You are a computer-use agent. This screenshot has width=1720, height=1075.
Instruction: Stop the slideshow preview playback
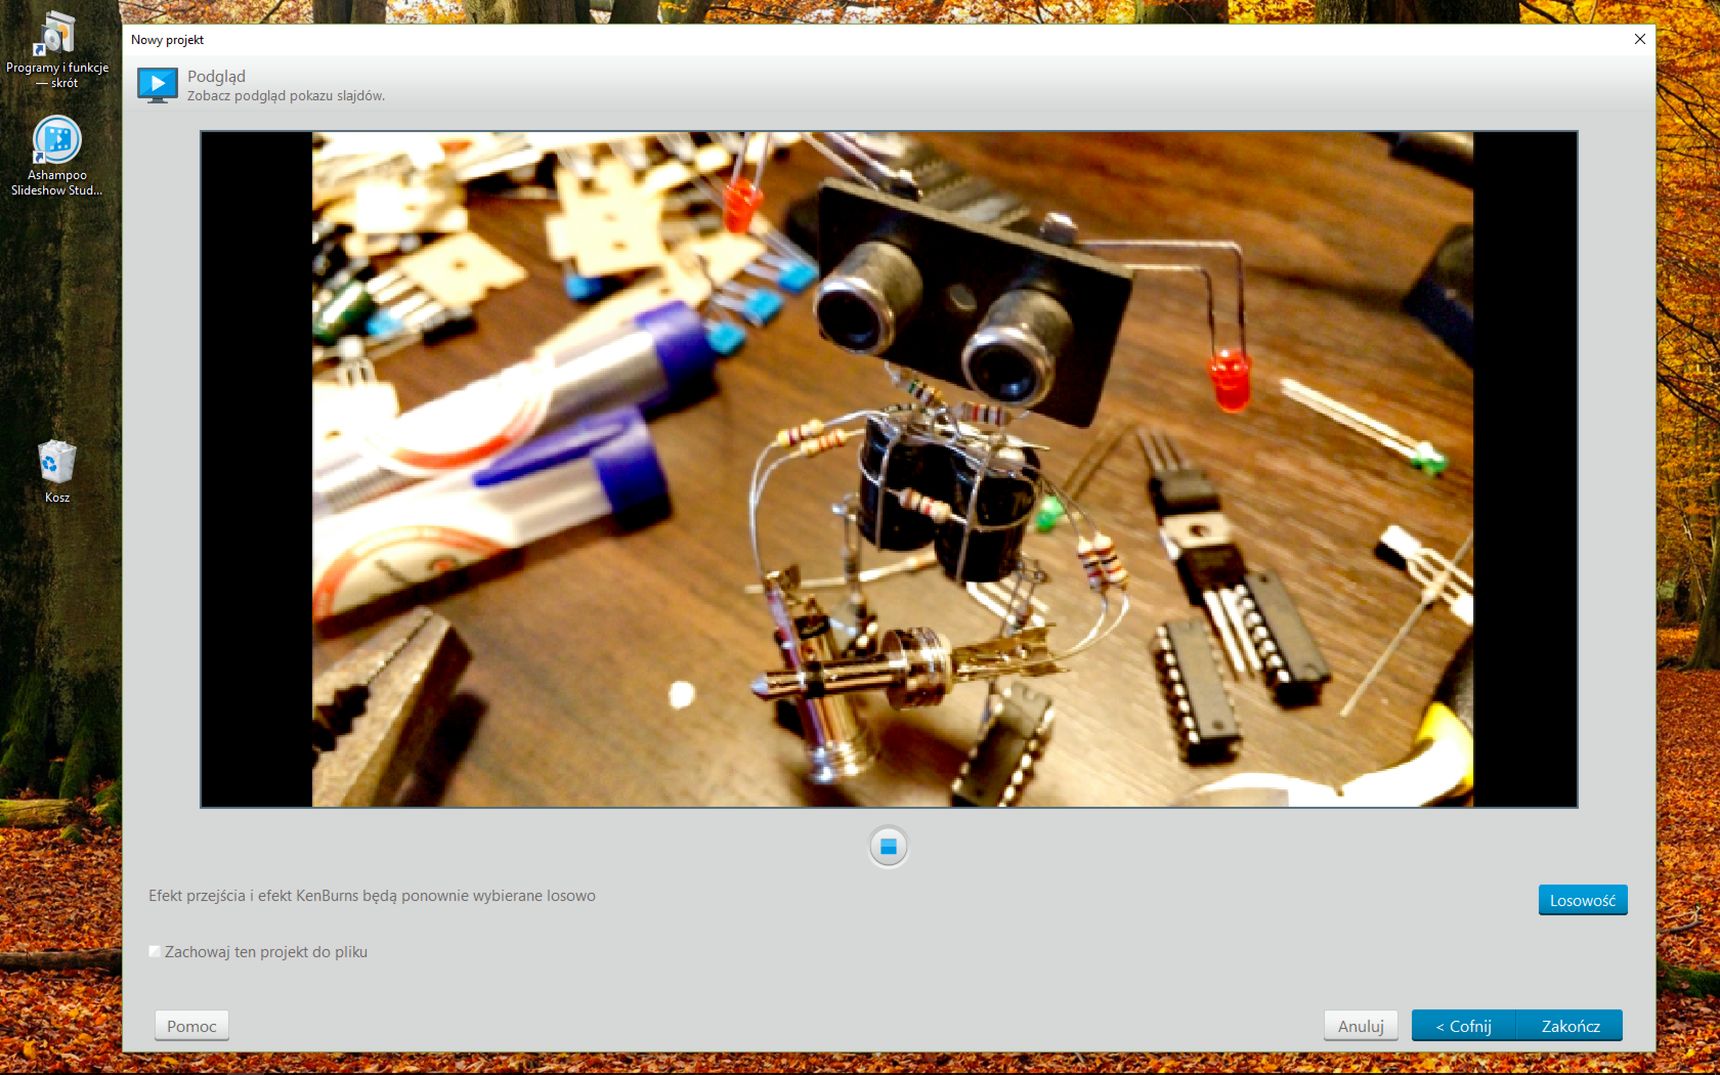888,846
